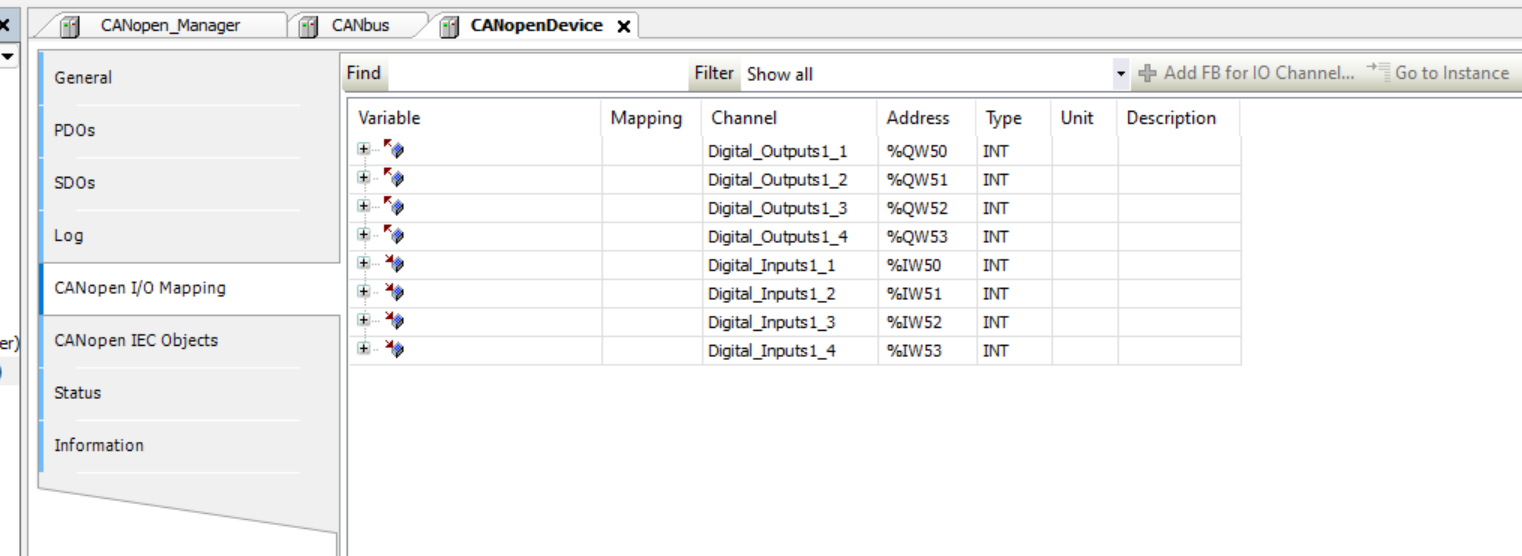The width and height of the screenshot is (1522, 556).
Task: Expand the Digital_Outputs1_2 variable row
Action: tap(364, 177)
